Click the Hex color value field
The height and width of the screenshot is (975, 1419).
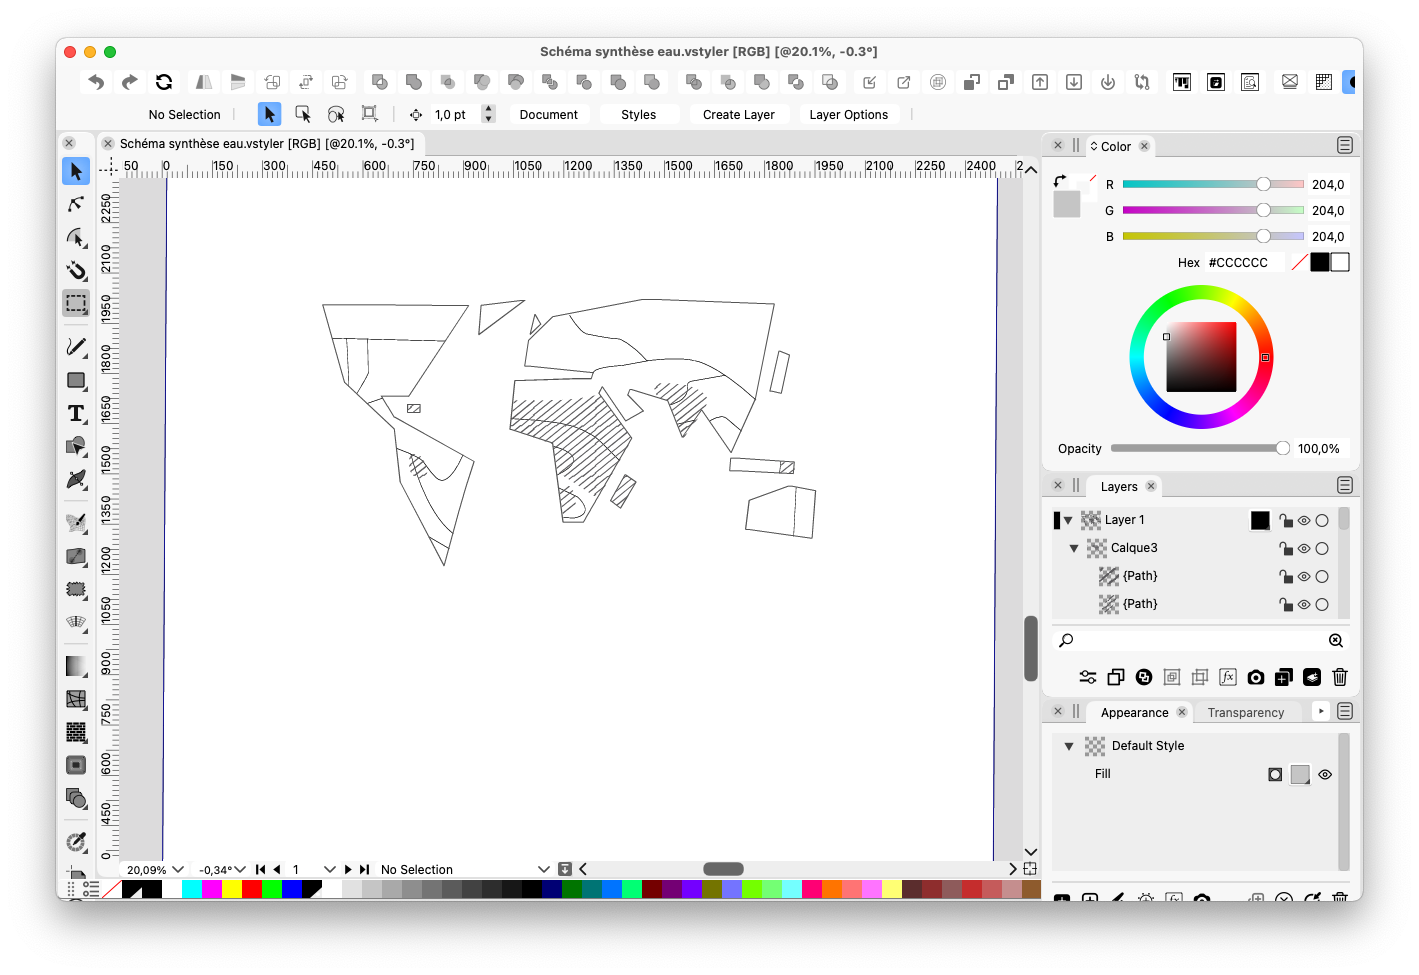pyautogui.click(x=1238, y=262)
